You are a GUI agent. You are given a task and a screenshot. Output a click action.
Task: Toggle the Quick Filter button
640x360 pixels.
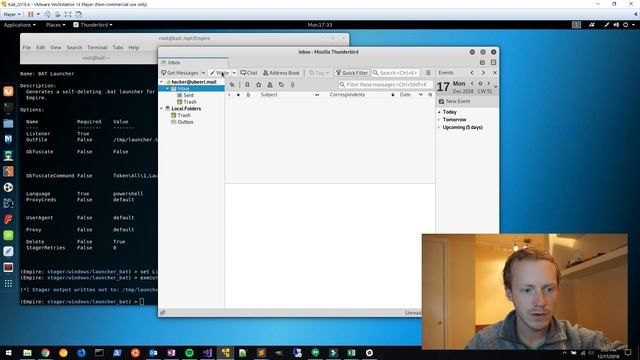352,73
